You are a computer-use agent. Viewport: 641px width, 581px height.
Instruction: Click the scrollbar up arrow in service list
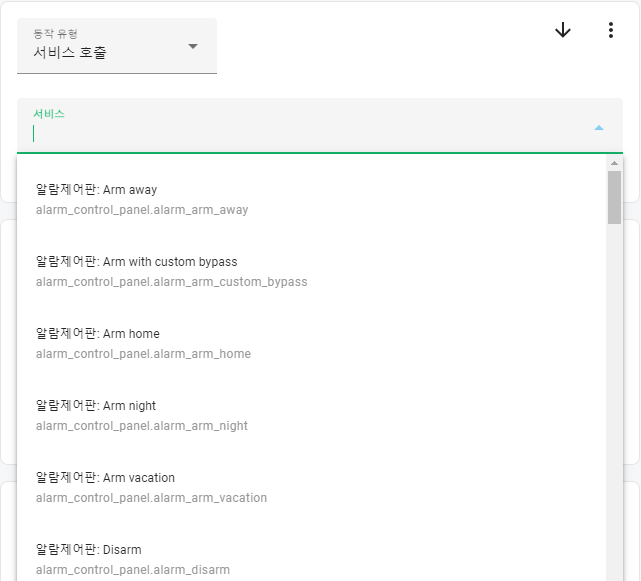pyautogui.click(x=614, y=163)
